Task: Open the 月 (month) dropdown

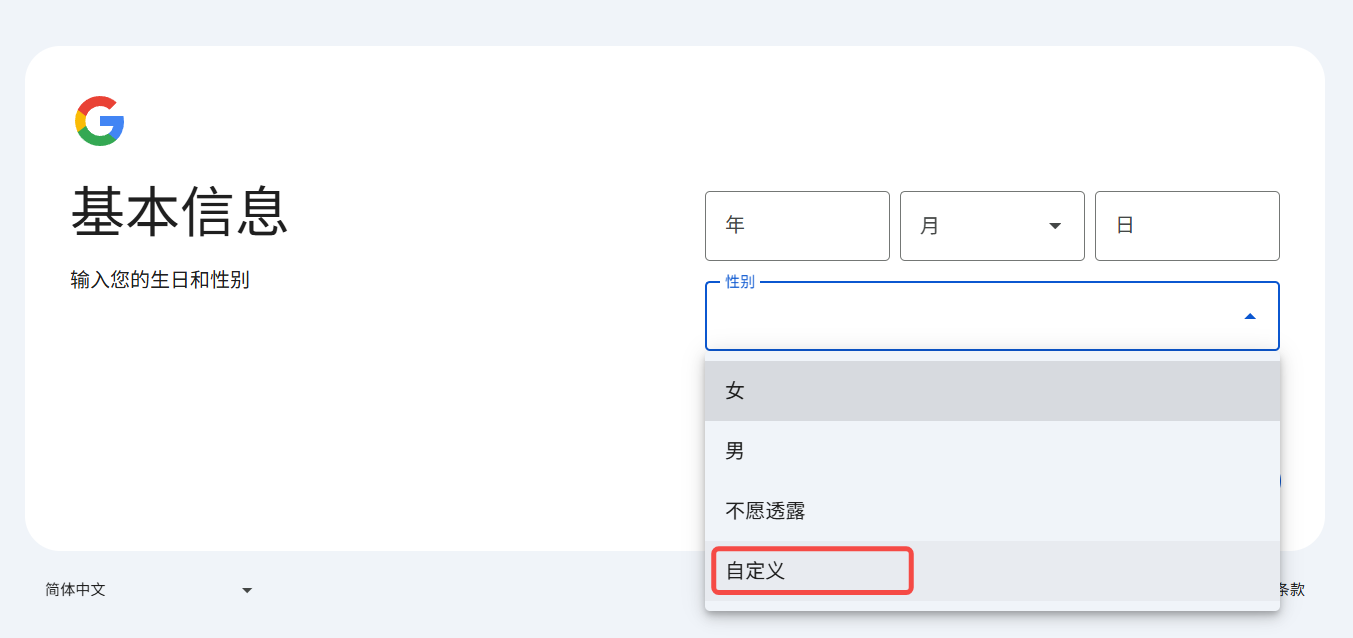Action: click(991, 226)
